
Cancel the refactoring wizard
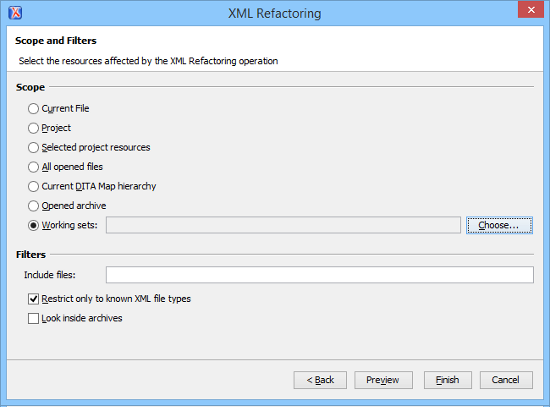coord(506,380)
